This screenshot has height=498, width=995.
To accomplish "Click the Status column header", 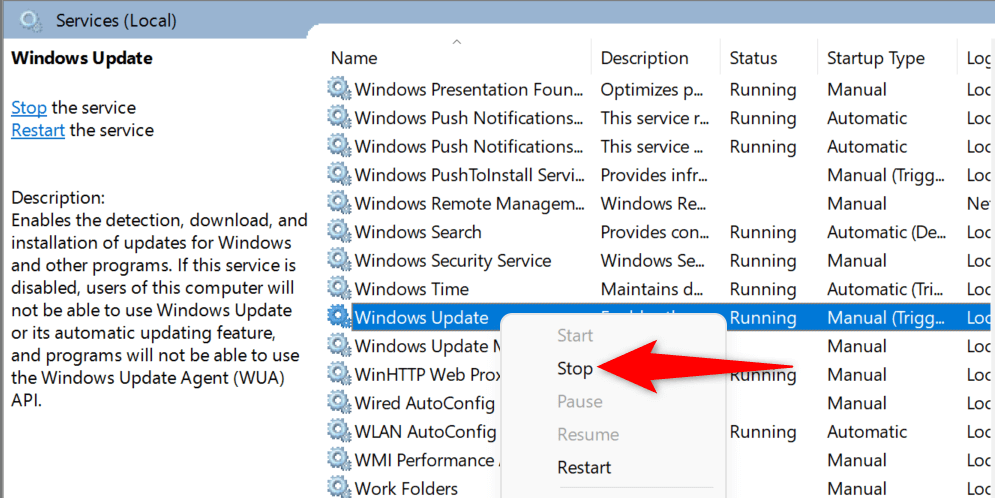I will point(753,58).
